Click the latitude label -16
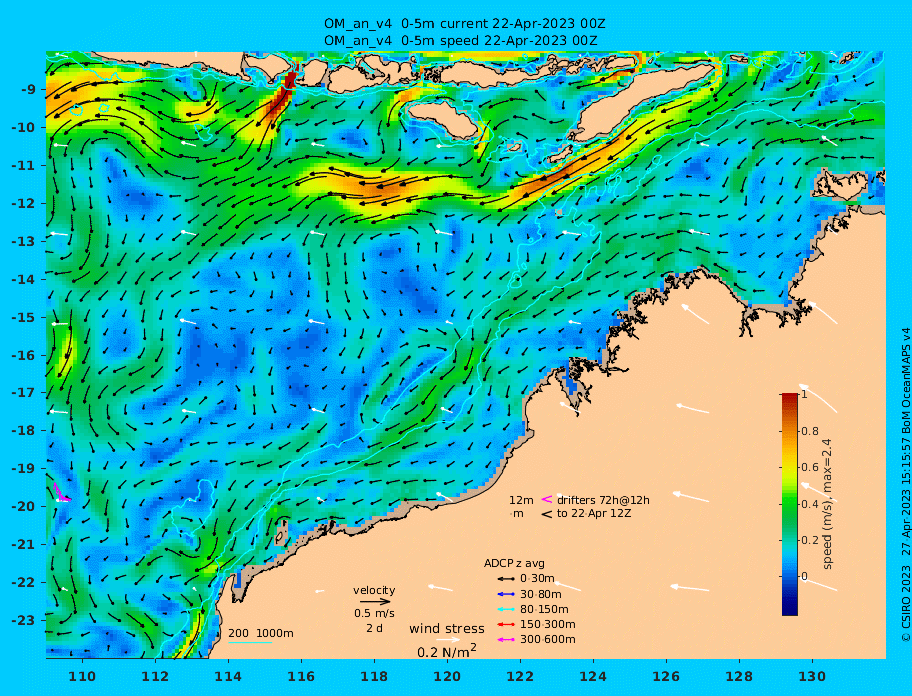 [x=24, y=355]
